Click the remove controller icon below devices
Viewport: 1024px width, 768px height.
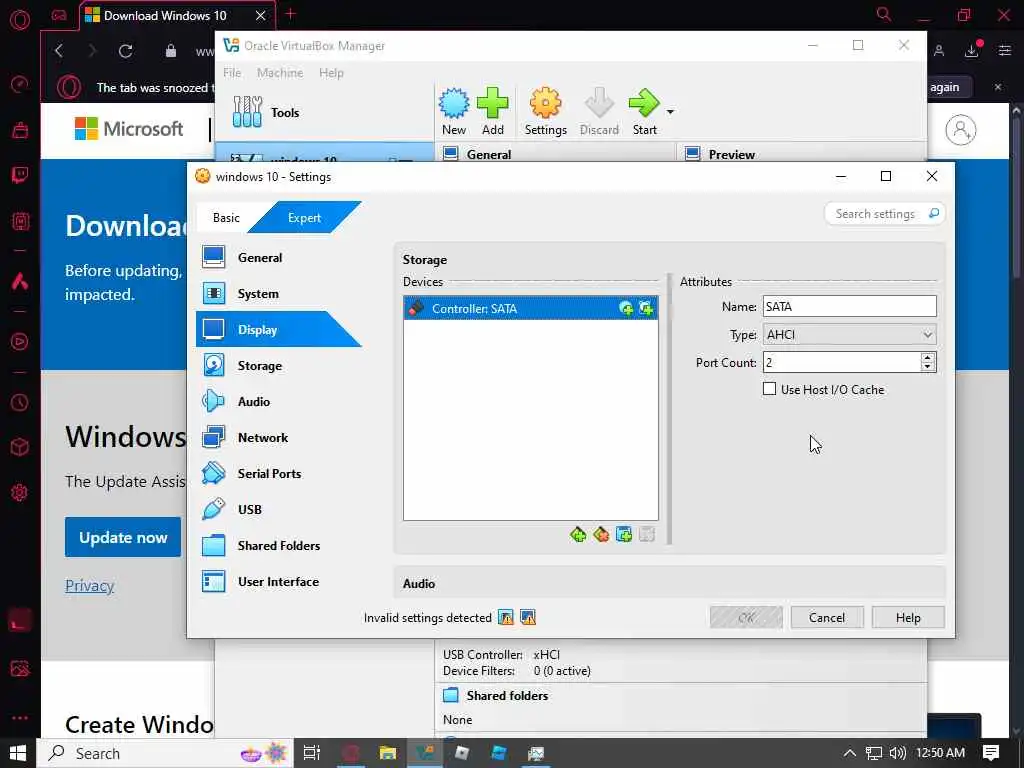(601, 536)
